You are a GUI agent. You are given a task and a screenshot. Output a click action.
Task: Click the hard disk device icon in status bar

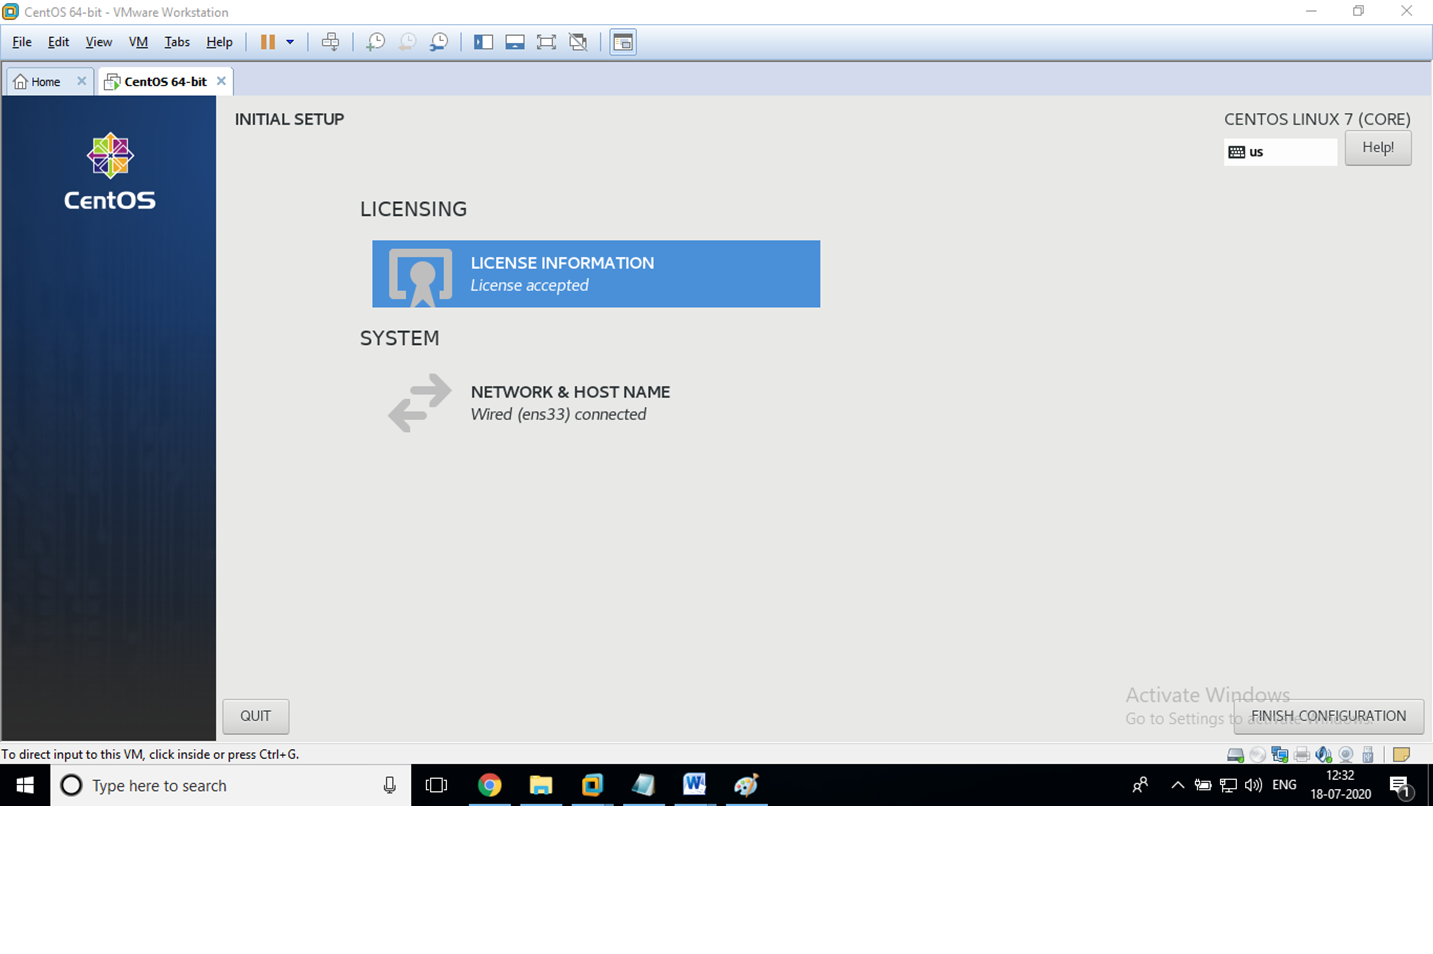coord(1235,754)
